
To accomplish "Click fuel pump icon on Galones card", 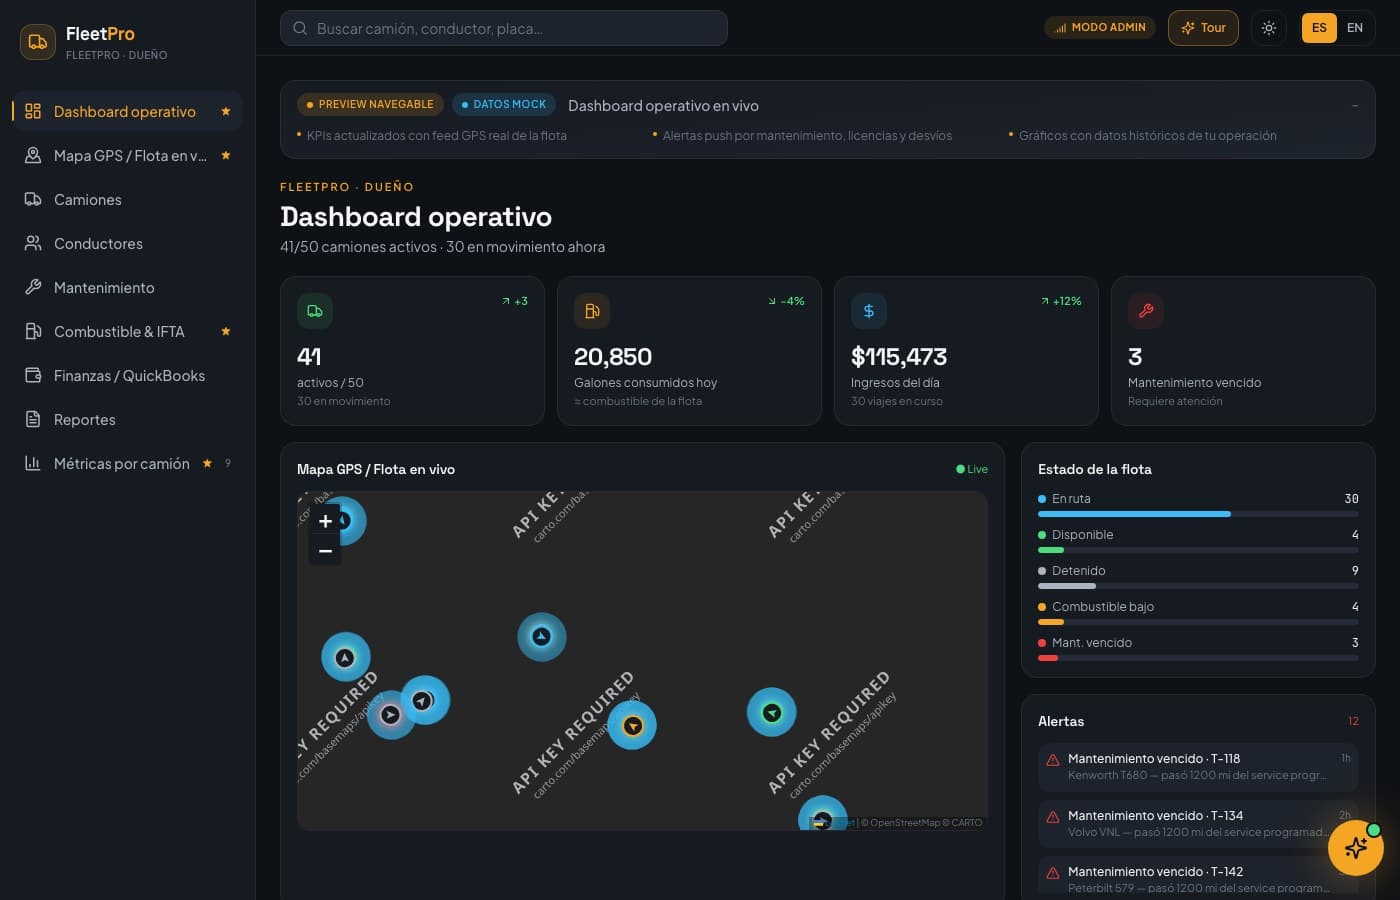I will [592, 311].
